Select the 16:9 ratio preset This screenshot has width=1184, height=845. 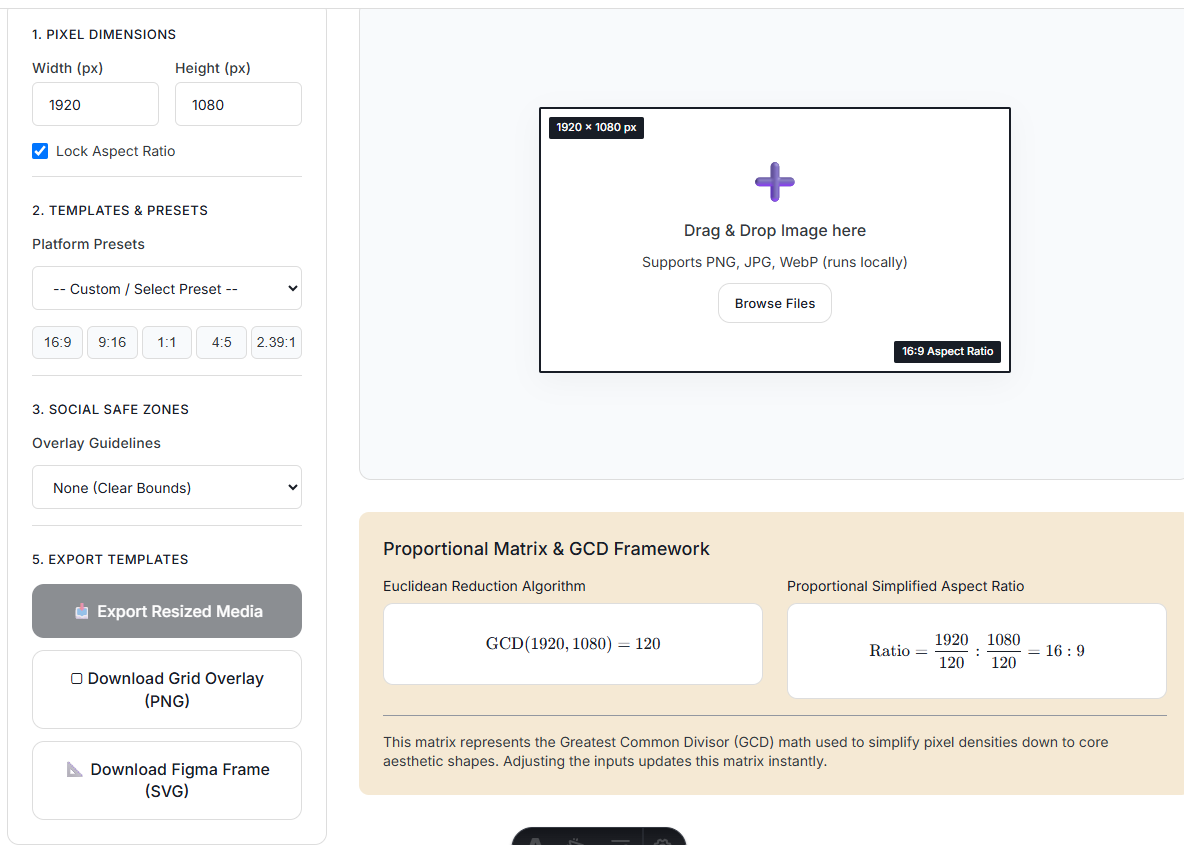pos(57,342)
